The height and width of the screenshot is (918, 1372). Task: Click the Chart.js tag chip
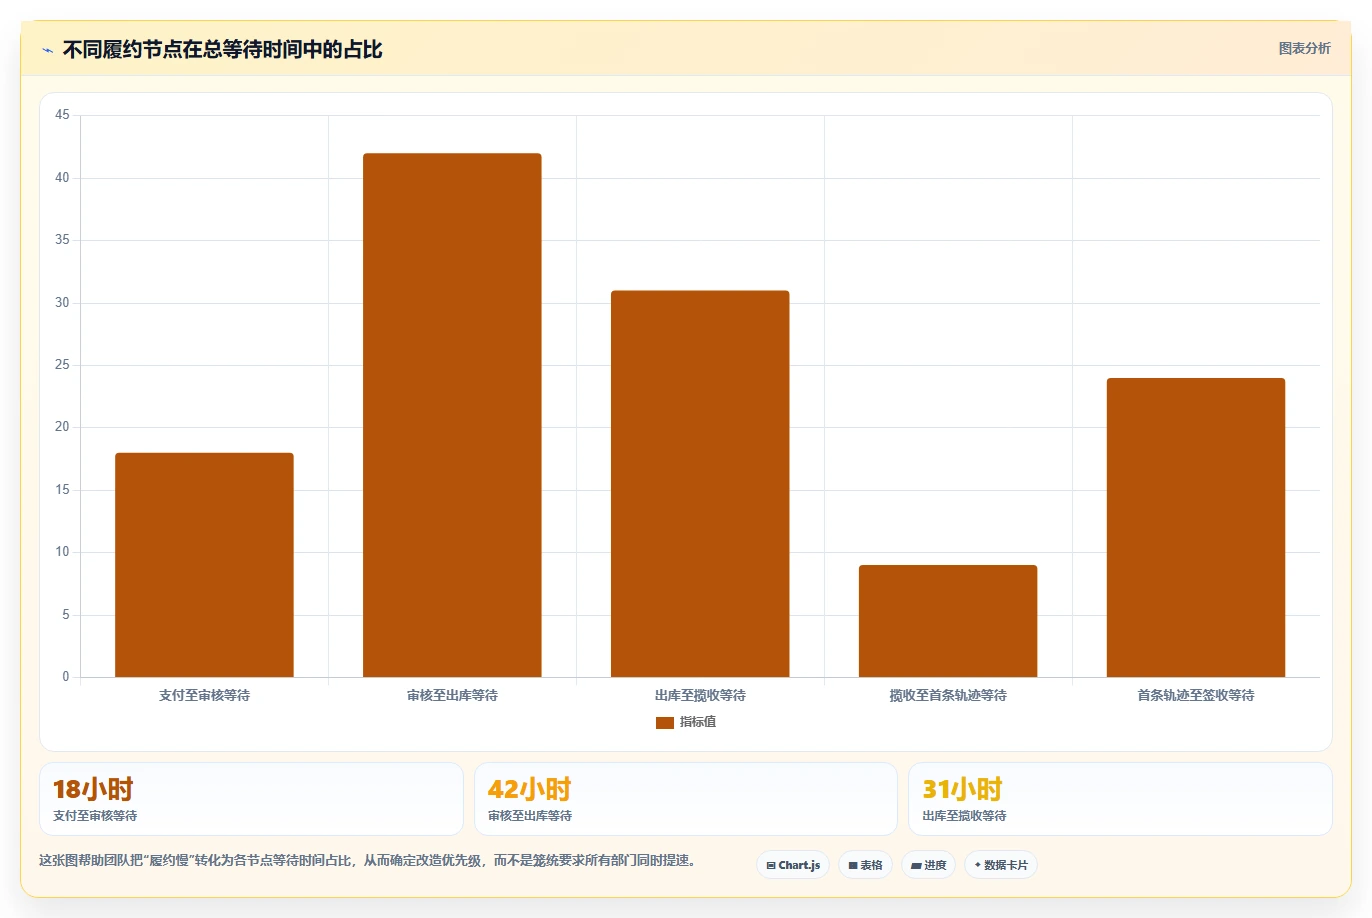(793, 865)
